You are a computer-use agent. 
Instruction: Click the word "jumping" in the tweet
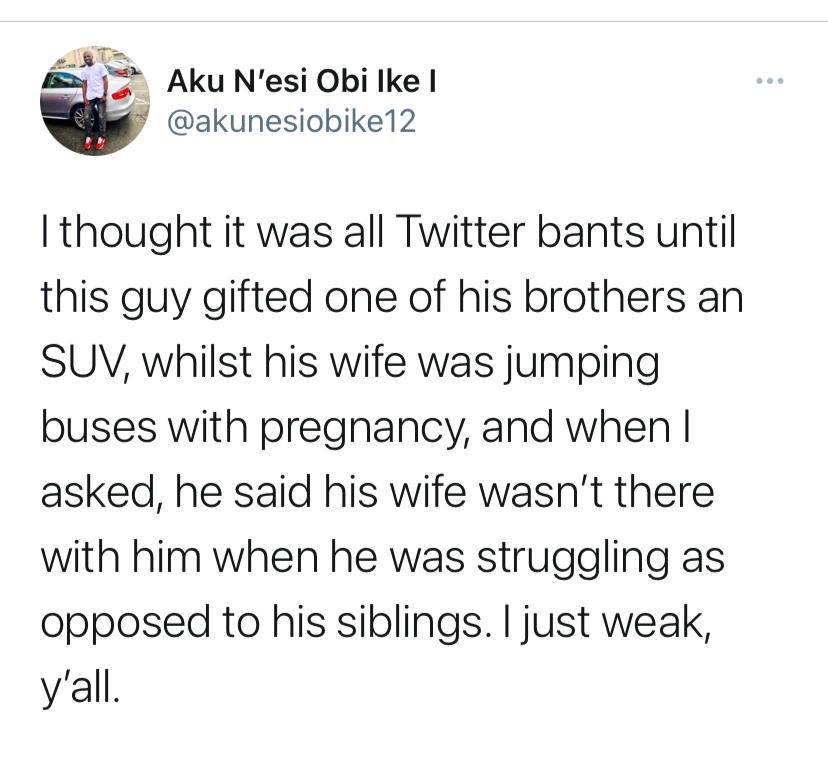coord(580,364)
